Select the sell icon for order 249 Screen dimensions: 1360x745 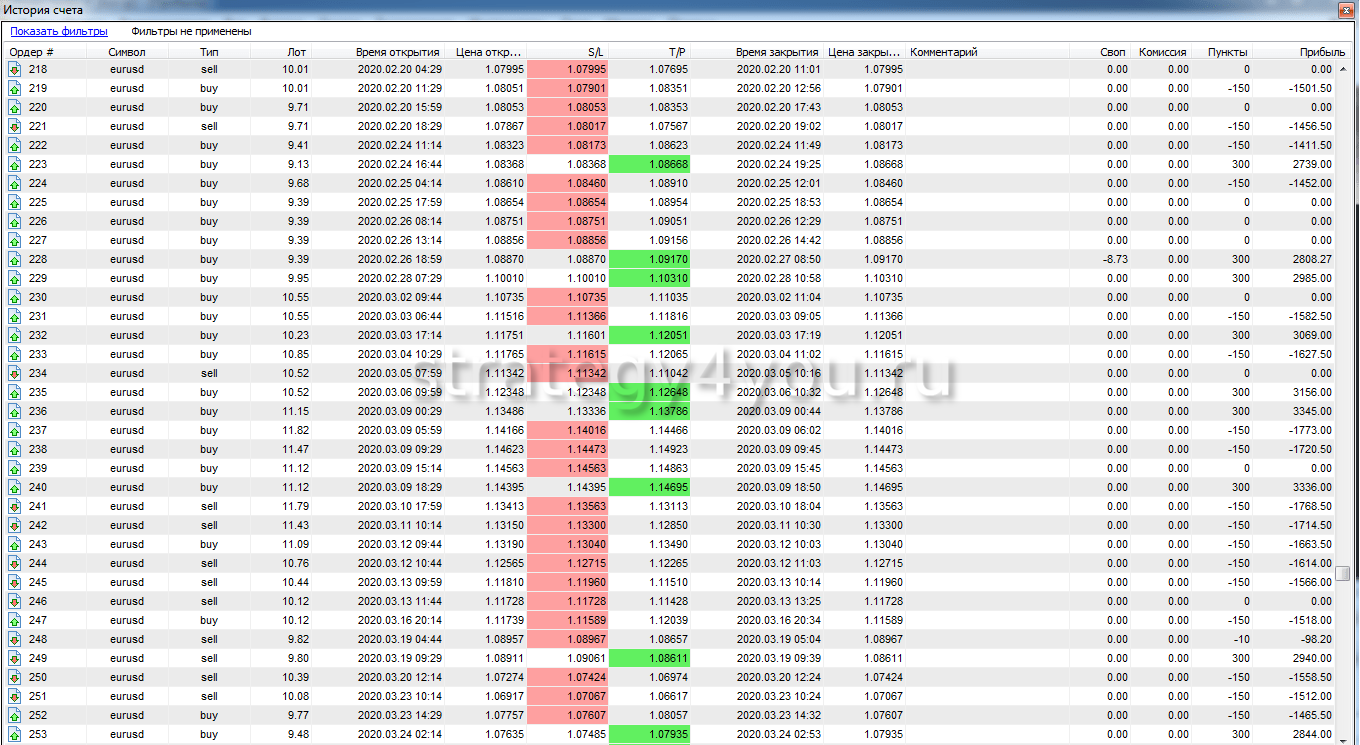point(14,658)
